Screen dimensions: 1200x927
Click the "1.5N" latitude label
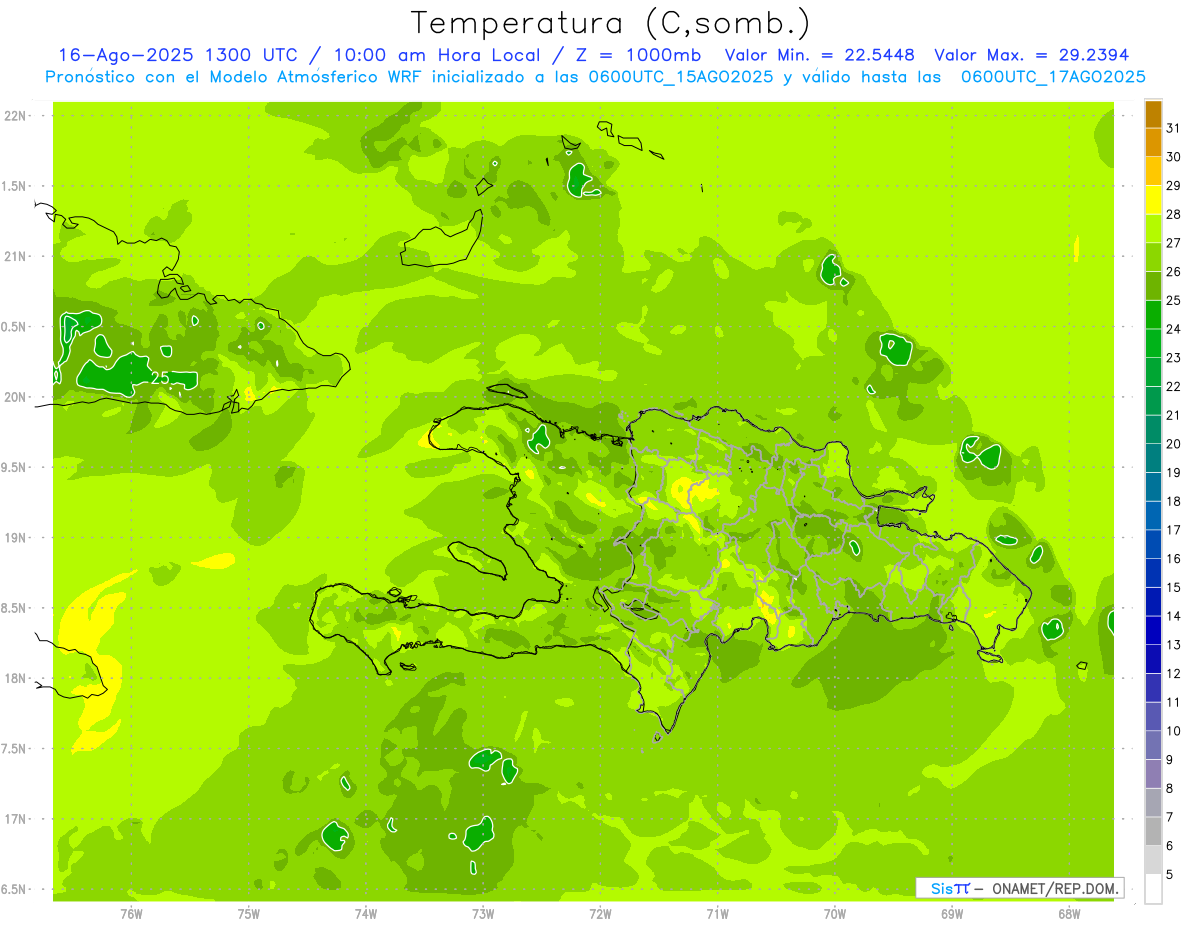[x=14, y=186]
